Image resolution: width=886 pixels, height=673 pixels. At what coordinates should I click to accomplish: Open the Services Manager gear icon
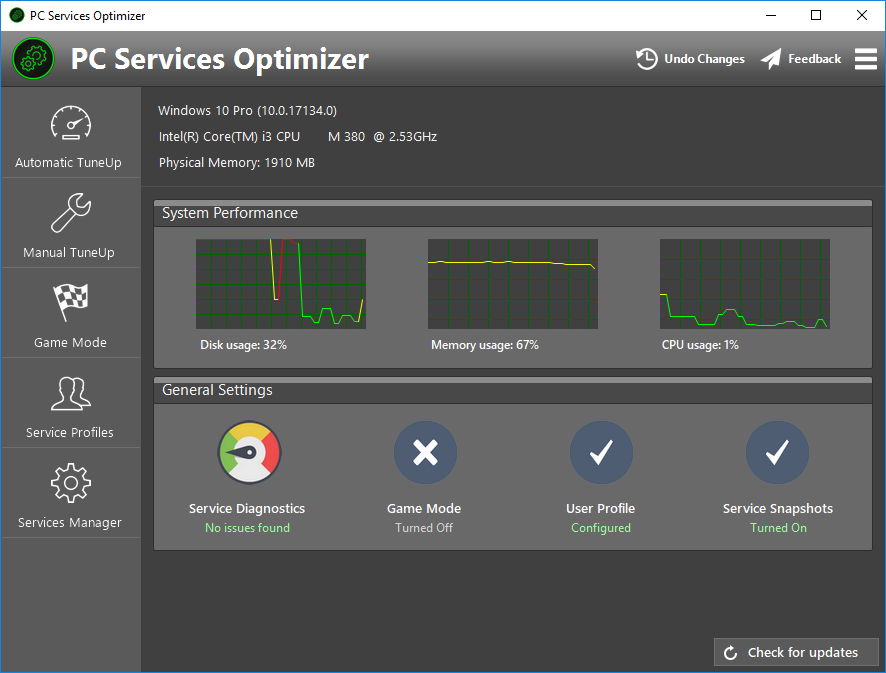pyautogui.click(x=71, y=483)
